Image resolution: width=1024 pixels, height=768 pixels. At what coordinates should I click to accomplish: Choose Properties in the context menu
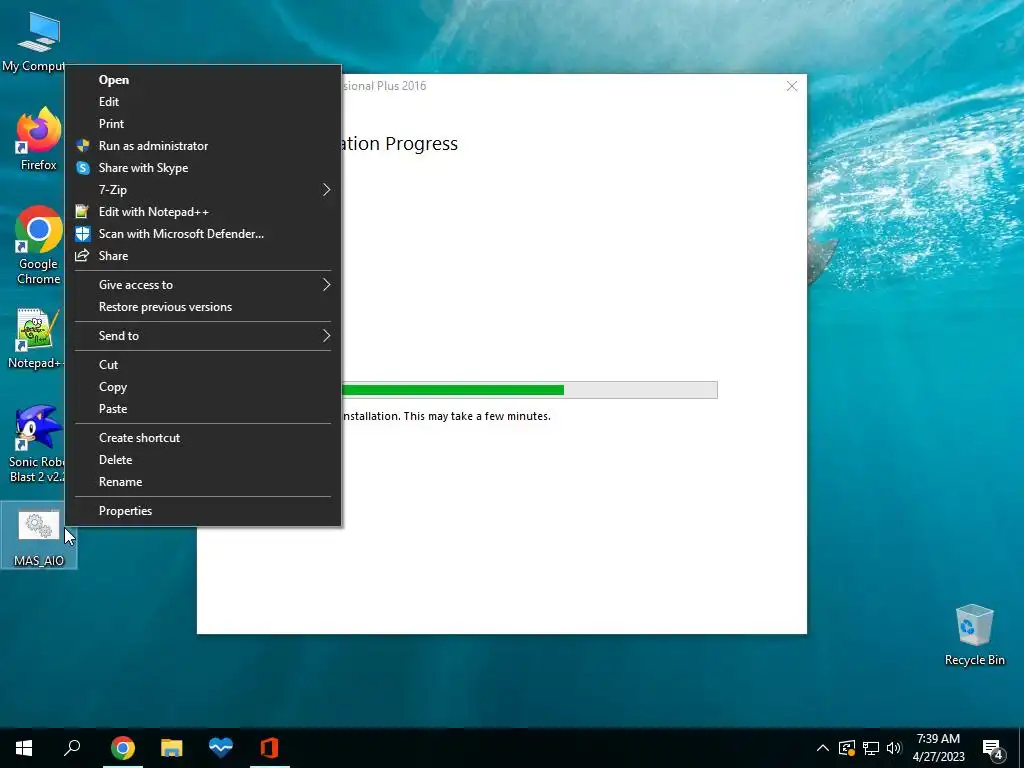pyautogui.click(x=203, y=511)
